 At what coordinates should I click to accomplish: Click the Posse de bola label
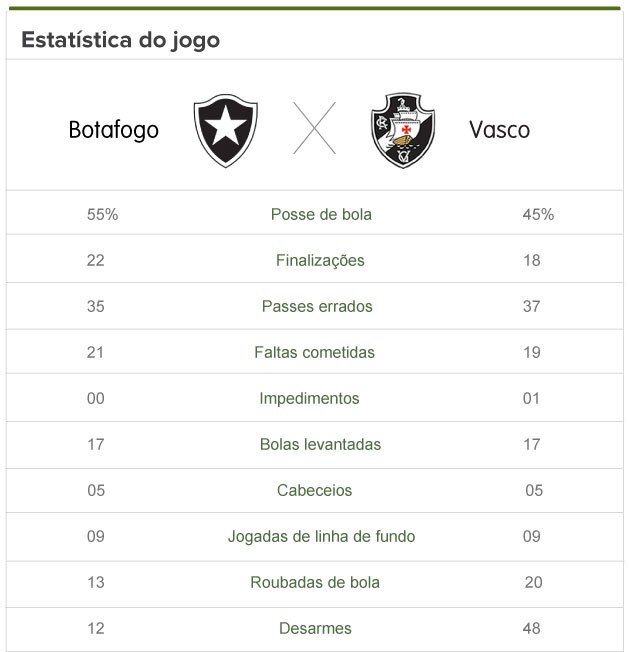pyautogui.click(x=321, y=215)
